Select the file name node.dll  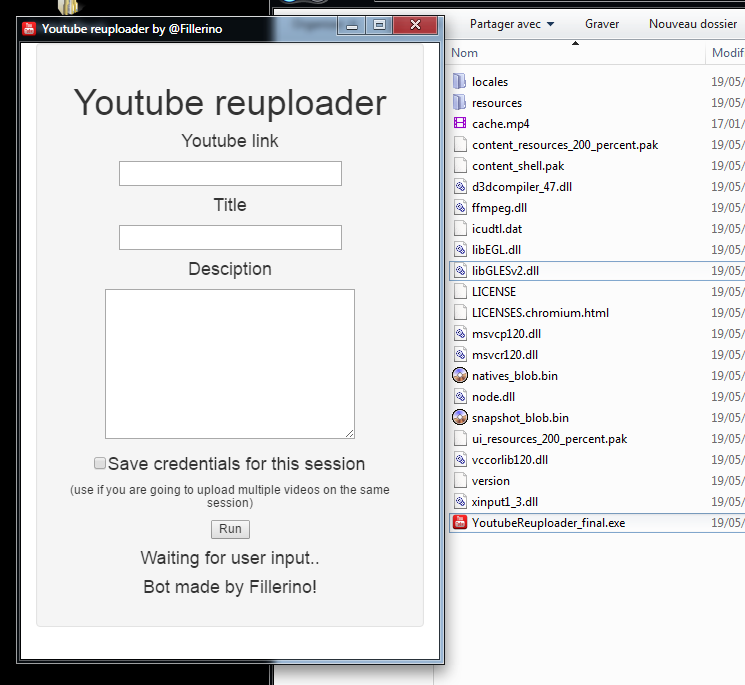[493, 397]
